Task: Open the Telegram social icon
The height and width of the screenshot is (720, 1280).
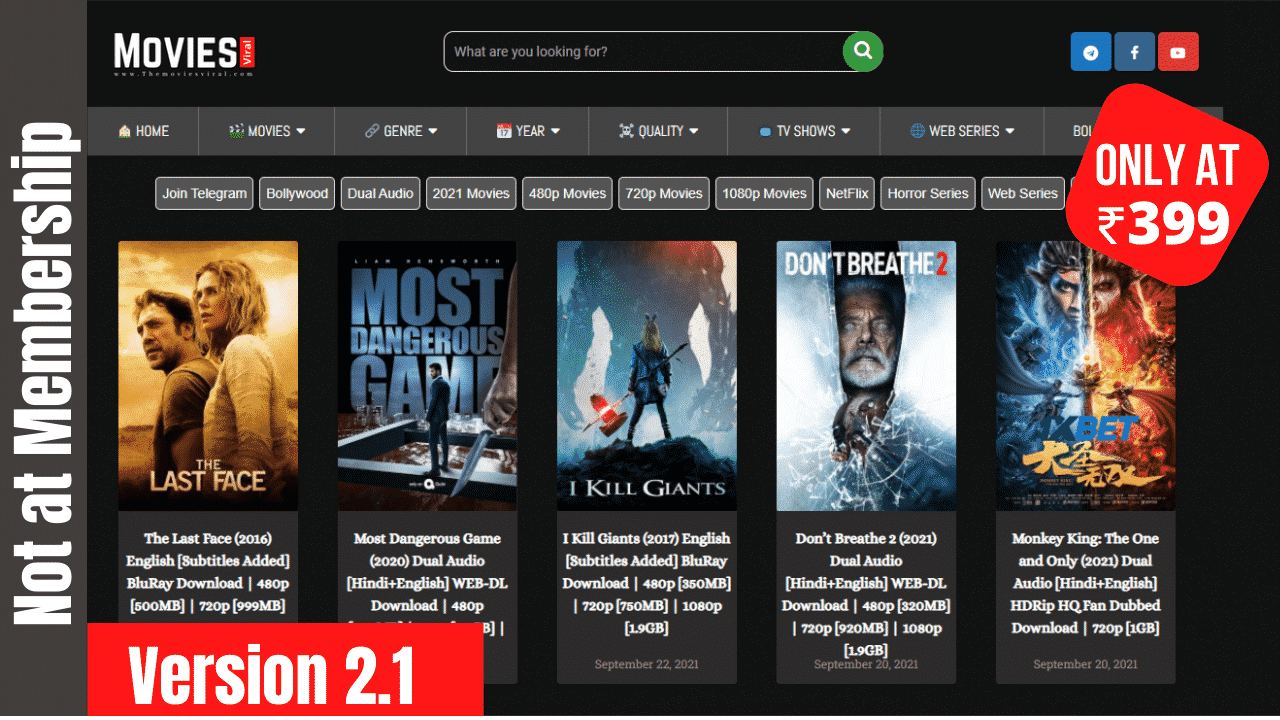Action: pos(1091,52)
